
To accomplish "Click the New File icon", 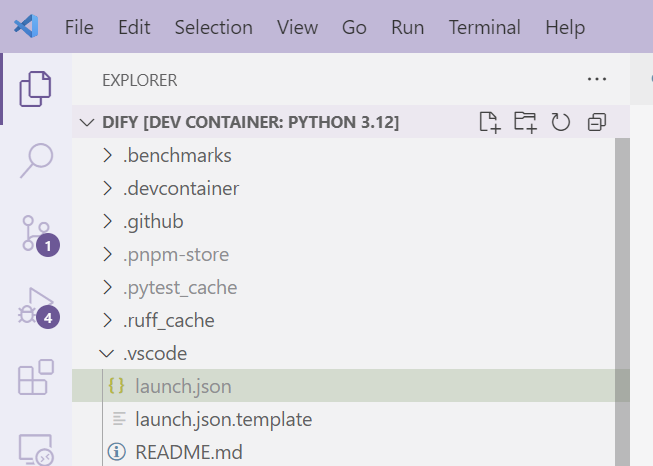I will (489, 122).
